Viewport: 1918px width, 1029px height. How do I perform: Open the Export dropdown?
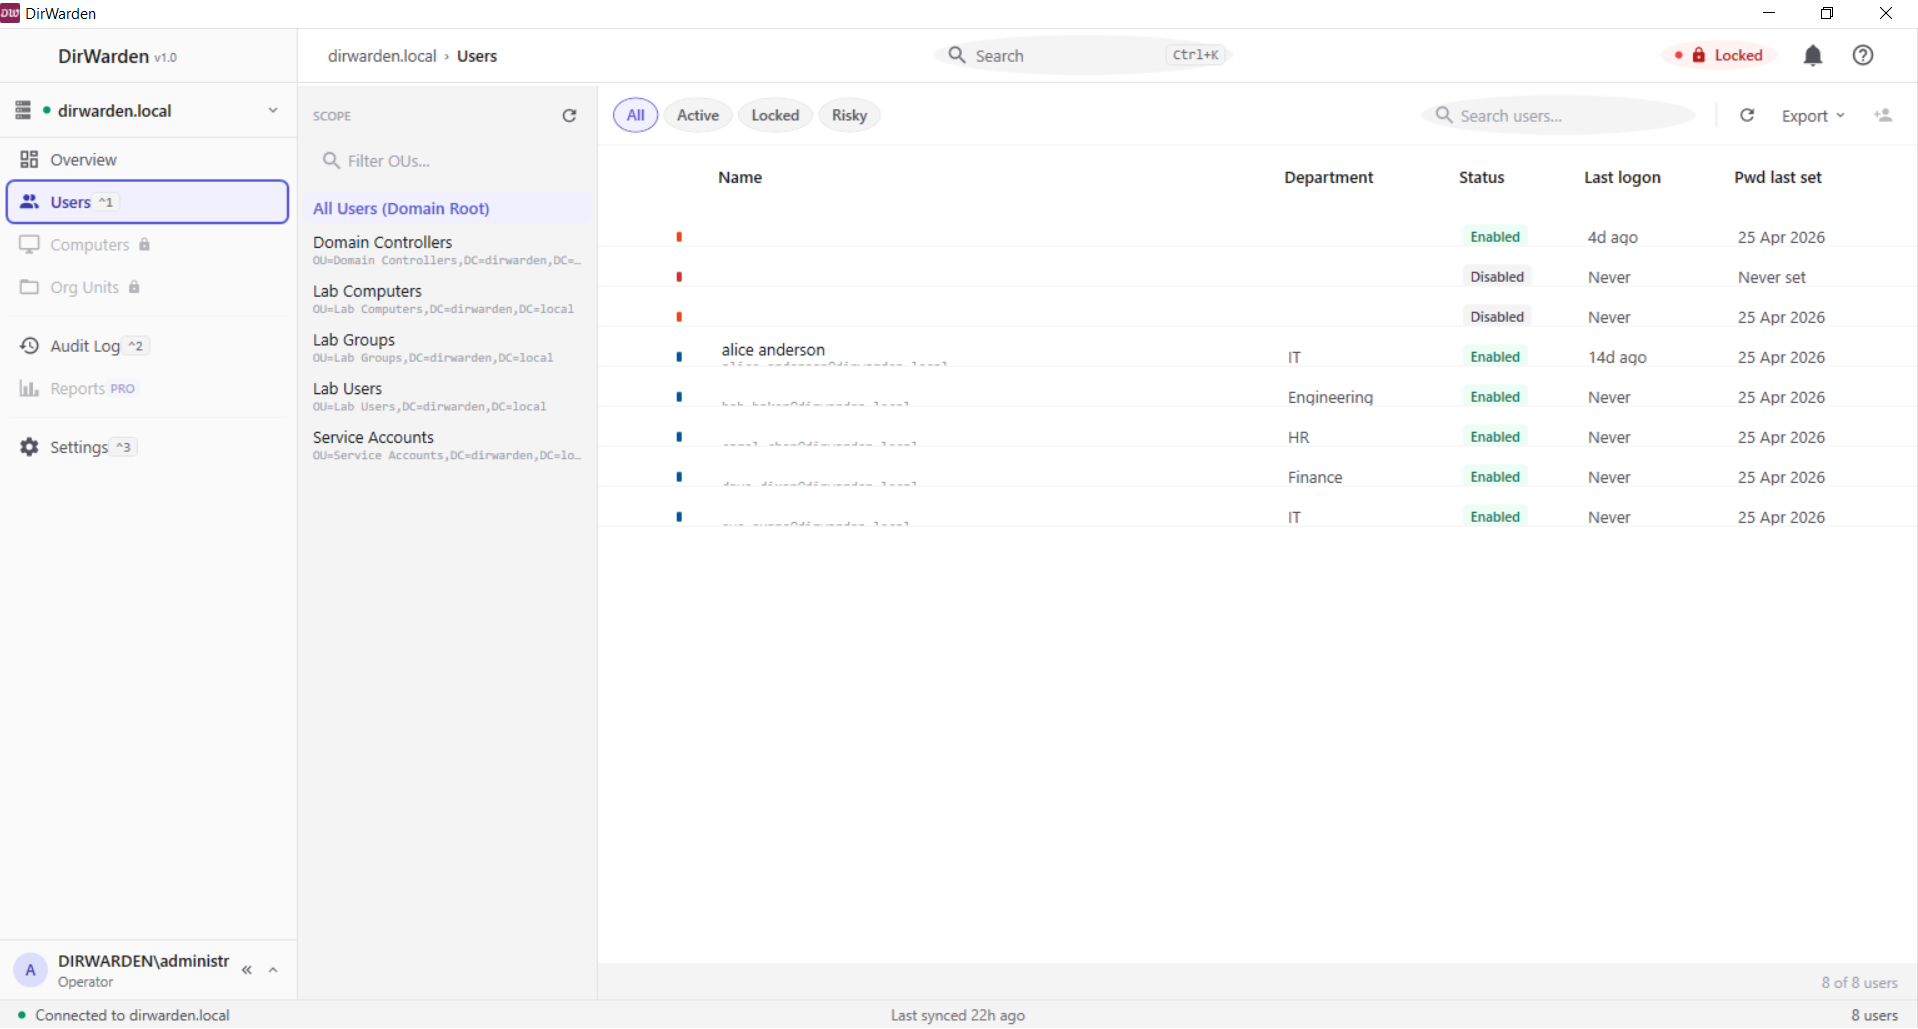tap(1812, 116)
